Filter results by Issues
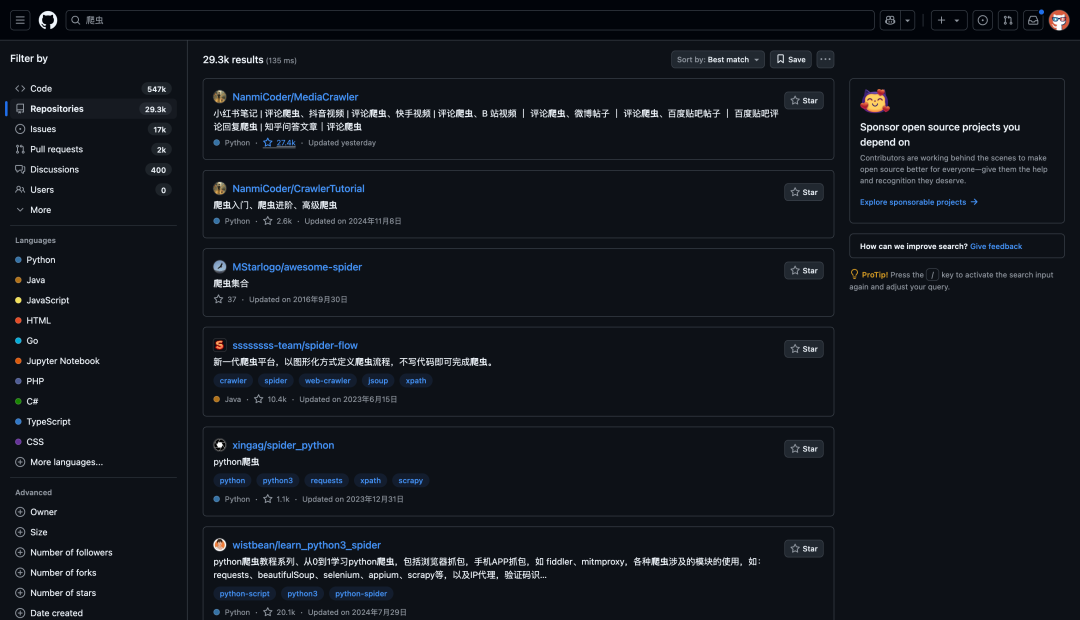The height and width of the screenshot is (620, 1080). coord(93,129)
